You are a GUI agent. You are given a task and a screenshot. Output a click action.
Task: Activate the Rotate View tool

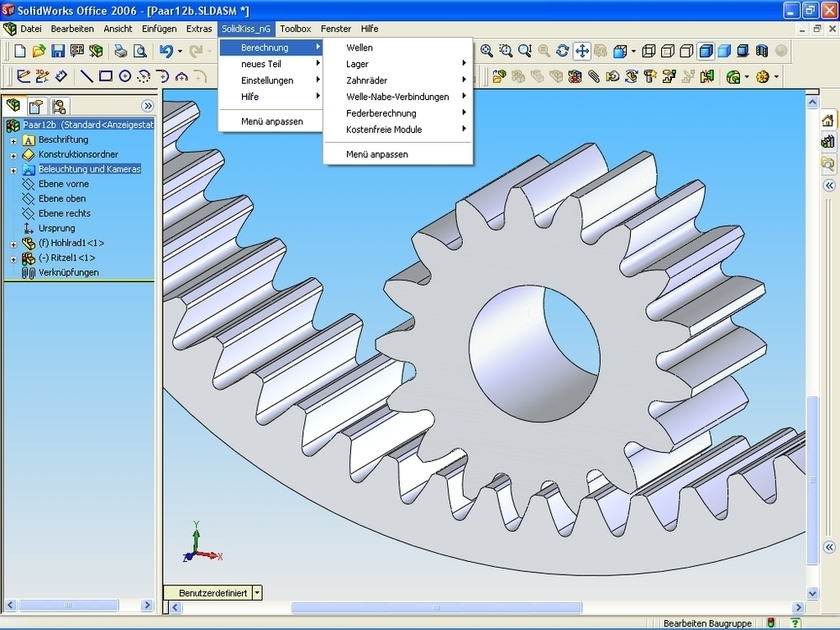562,48
